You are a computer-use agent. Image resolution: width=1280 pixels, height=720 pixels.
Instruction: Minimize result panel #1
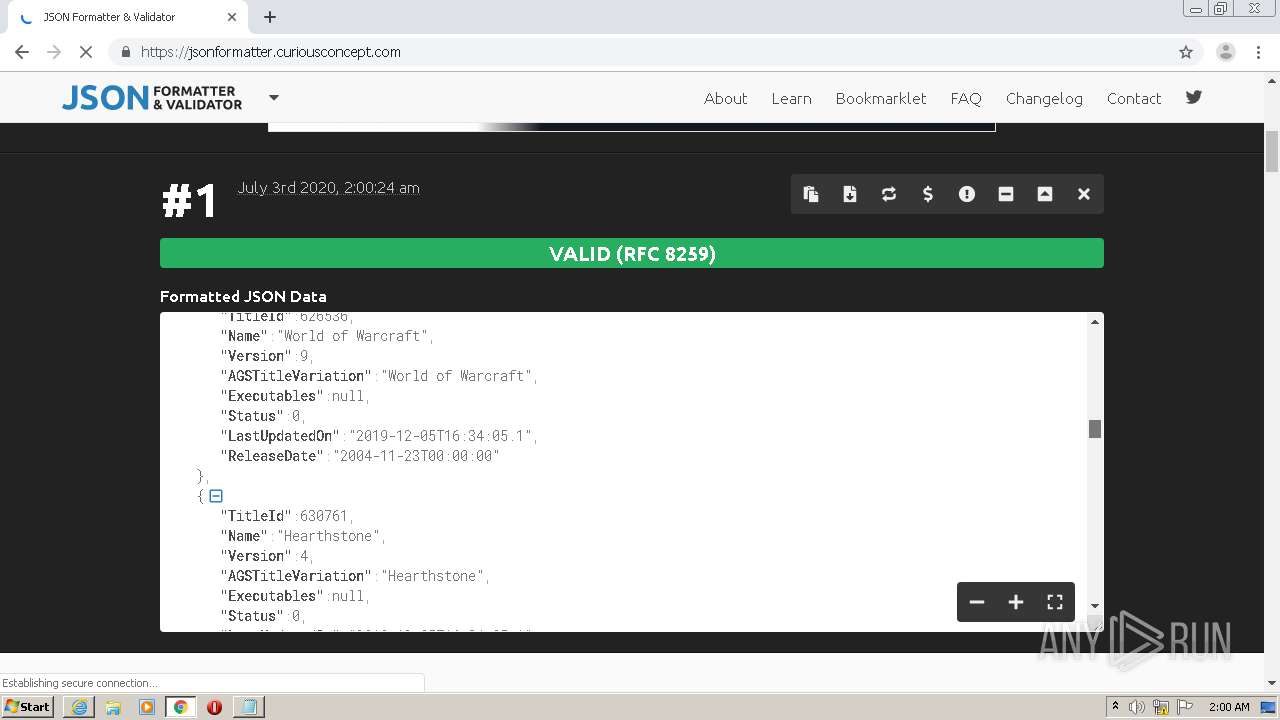(x=1006, y=194)
